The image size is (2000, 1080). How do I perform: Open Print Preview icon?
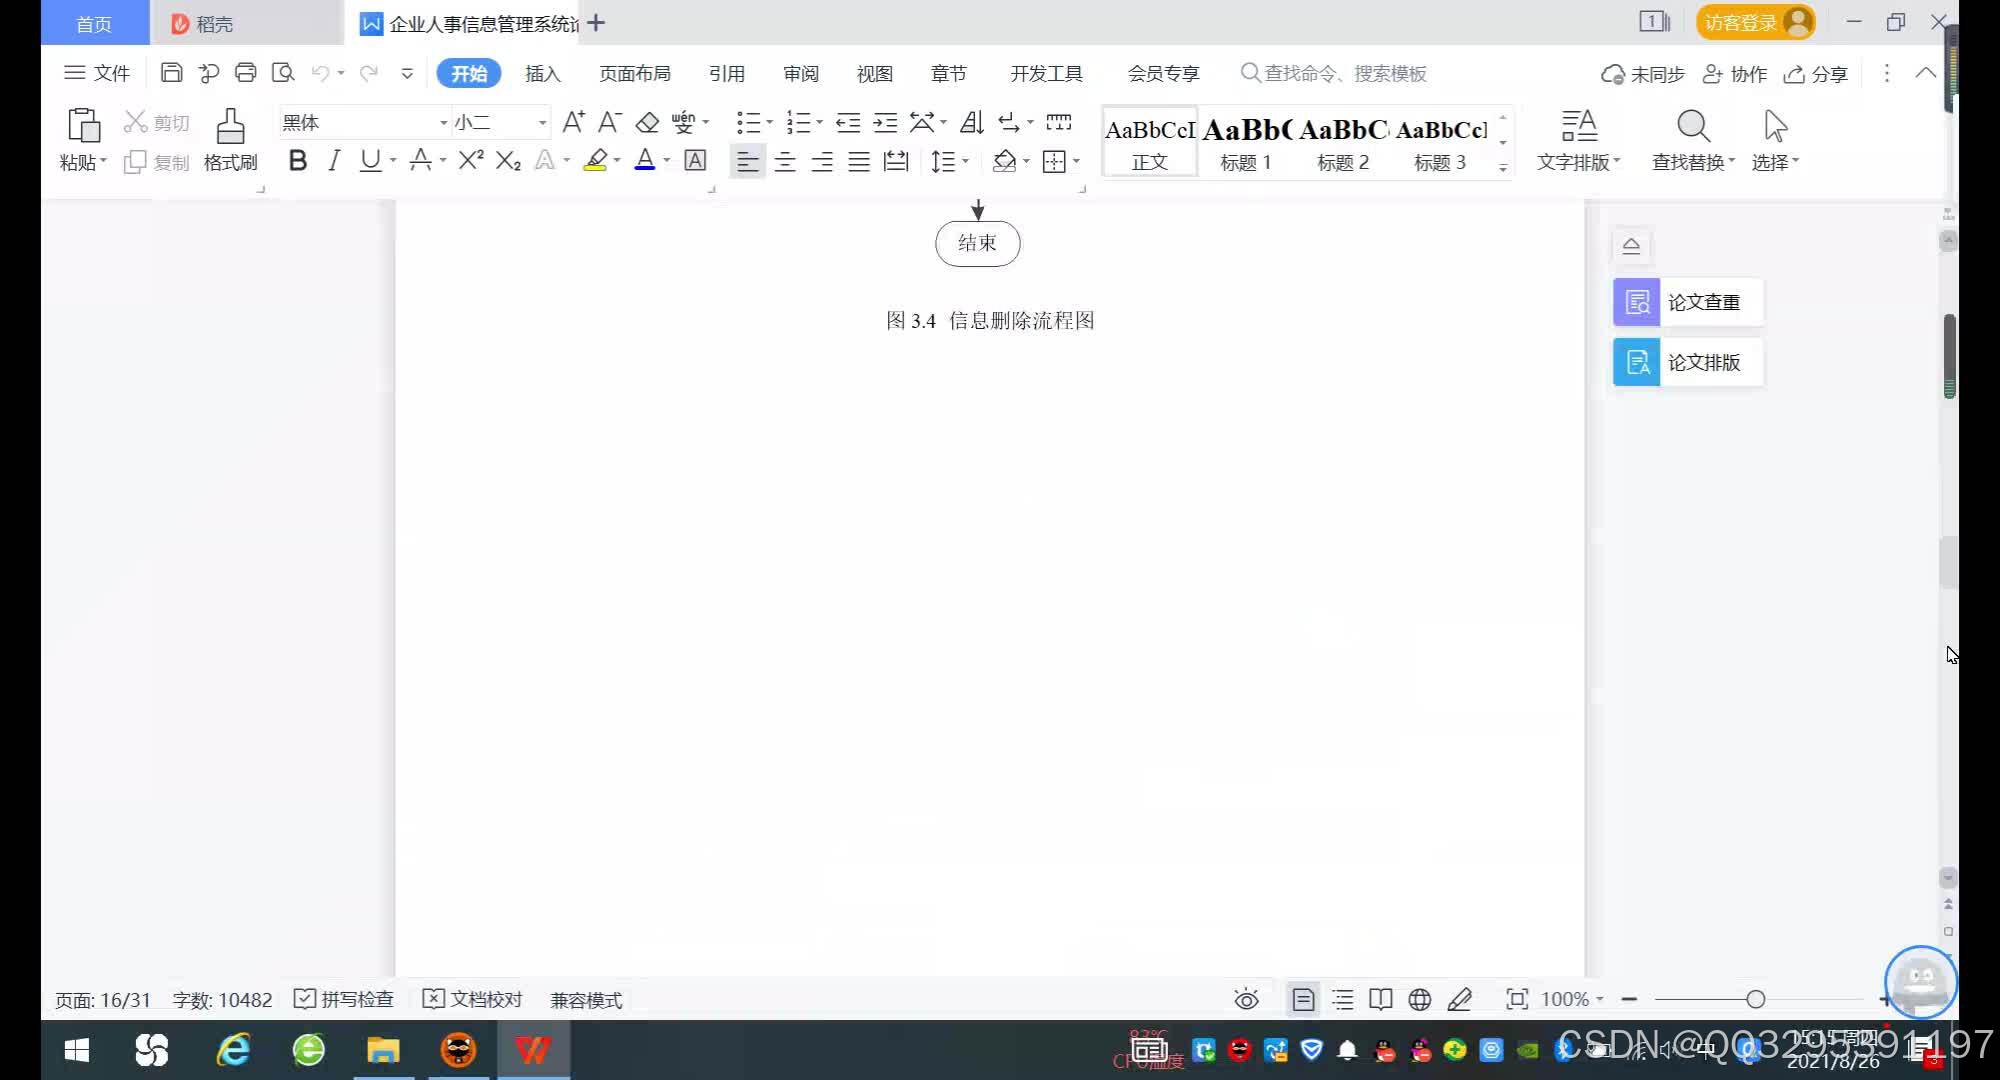coord(283,73)
